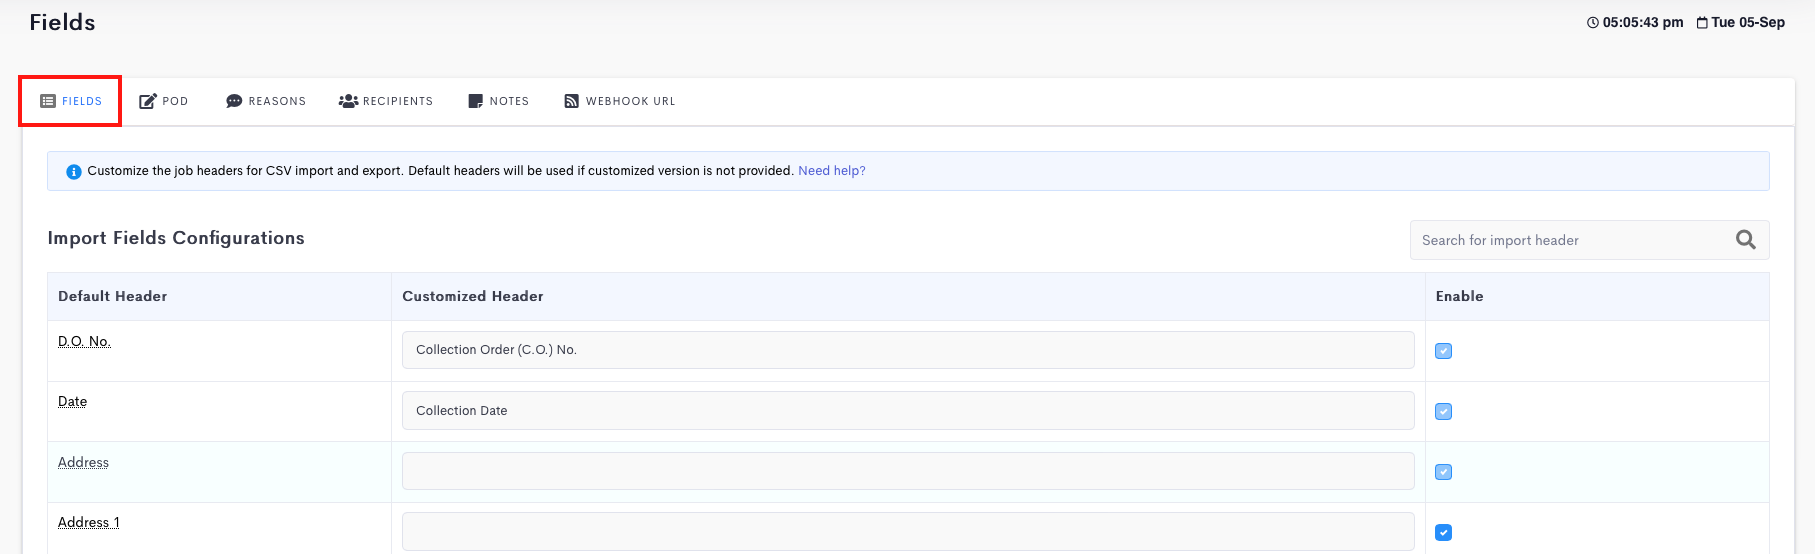Click the Fields tab table icon
Screen dimensions: 1815x554
point(48,101)
